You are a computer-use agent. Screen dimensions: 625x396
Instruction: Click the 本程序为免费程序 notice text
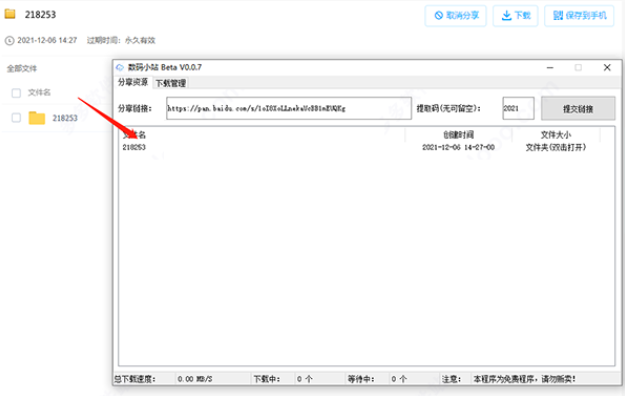[524, 379]
